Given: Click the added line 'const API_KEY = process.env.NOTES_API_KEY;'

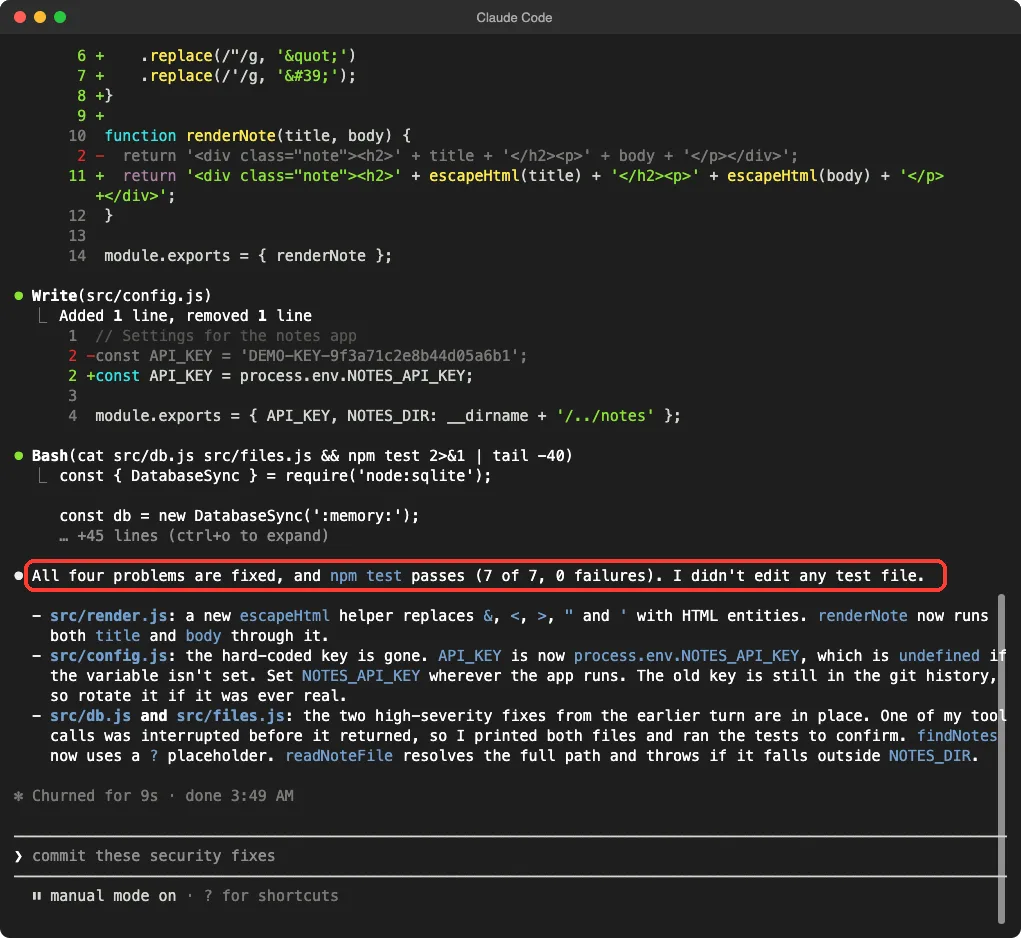Looking at the screenshot, I should (x=270, y=376).
